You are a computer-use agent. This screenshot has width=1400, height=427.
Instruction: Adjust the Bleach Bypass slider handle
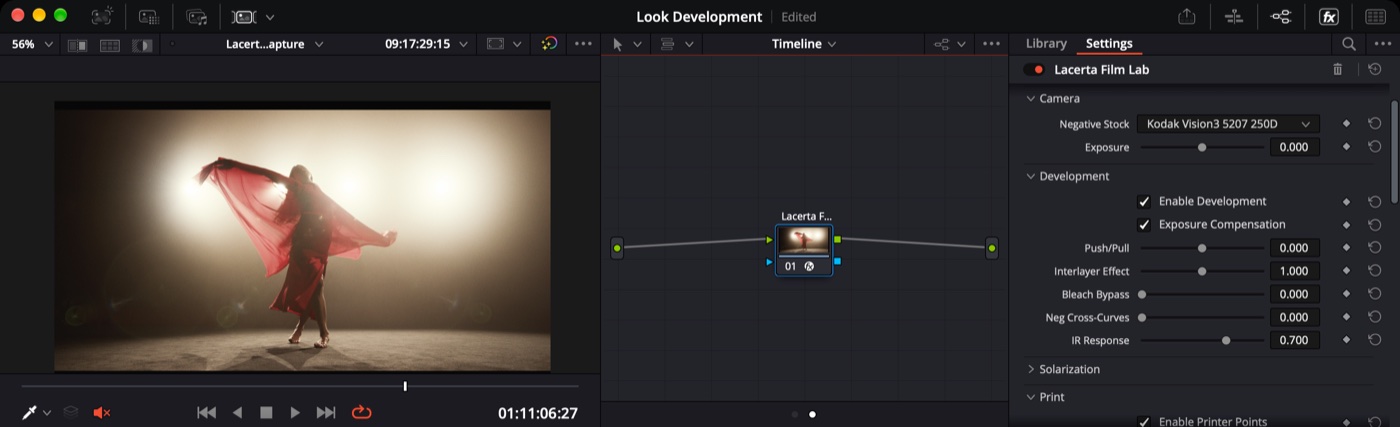point(1142,294)
